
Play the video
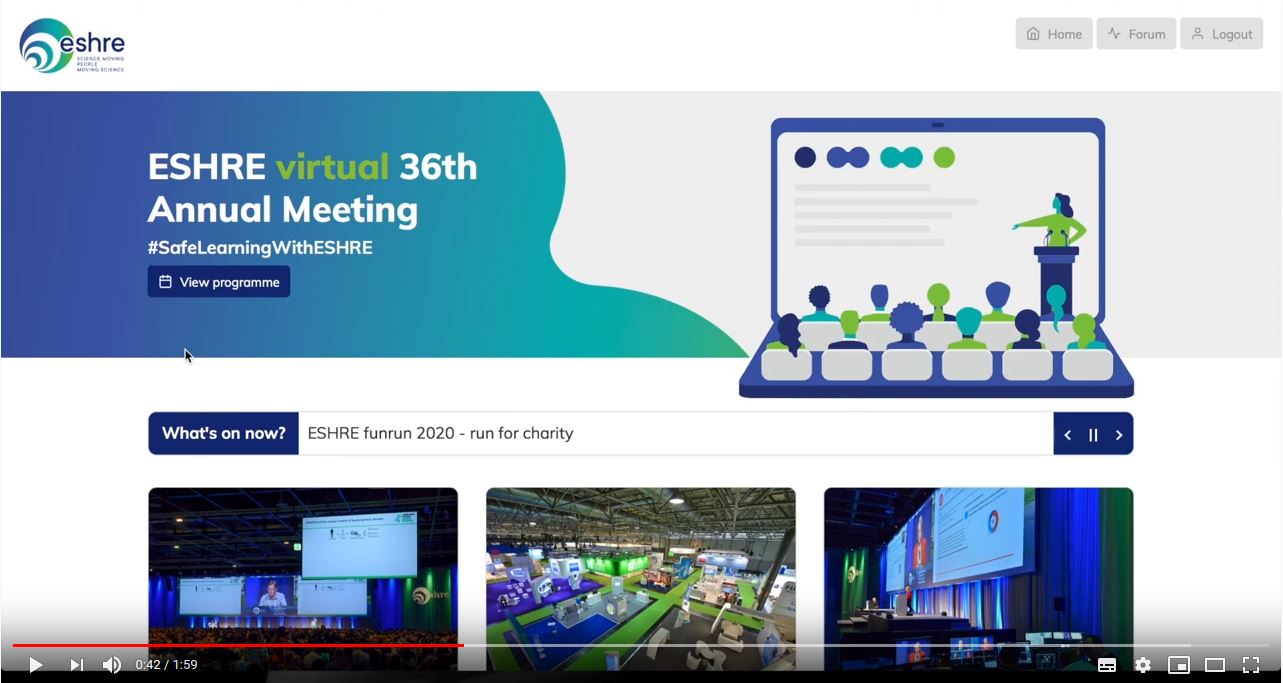click(x=35, y=665)
